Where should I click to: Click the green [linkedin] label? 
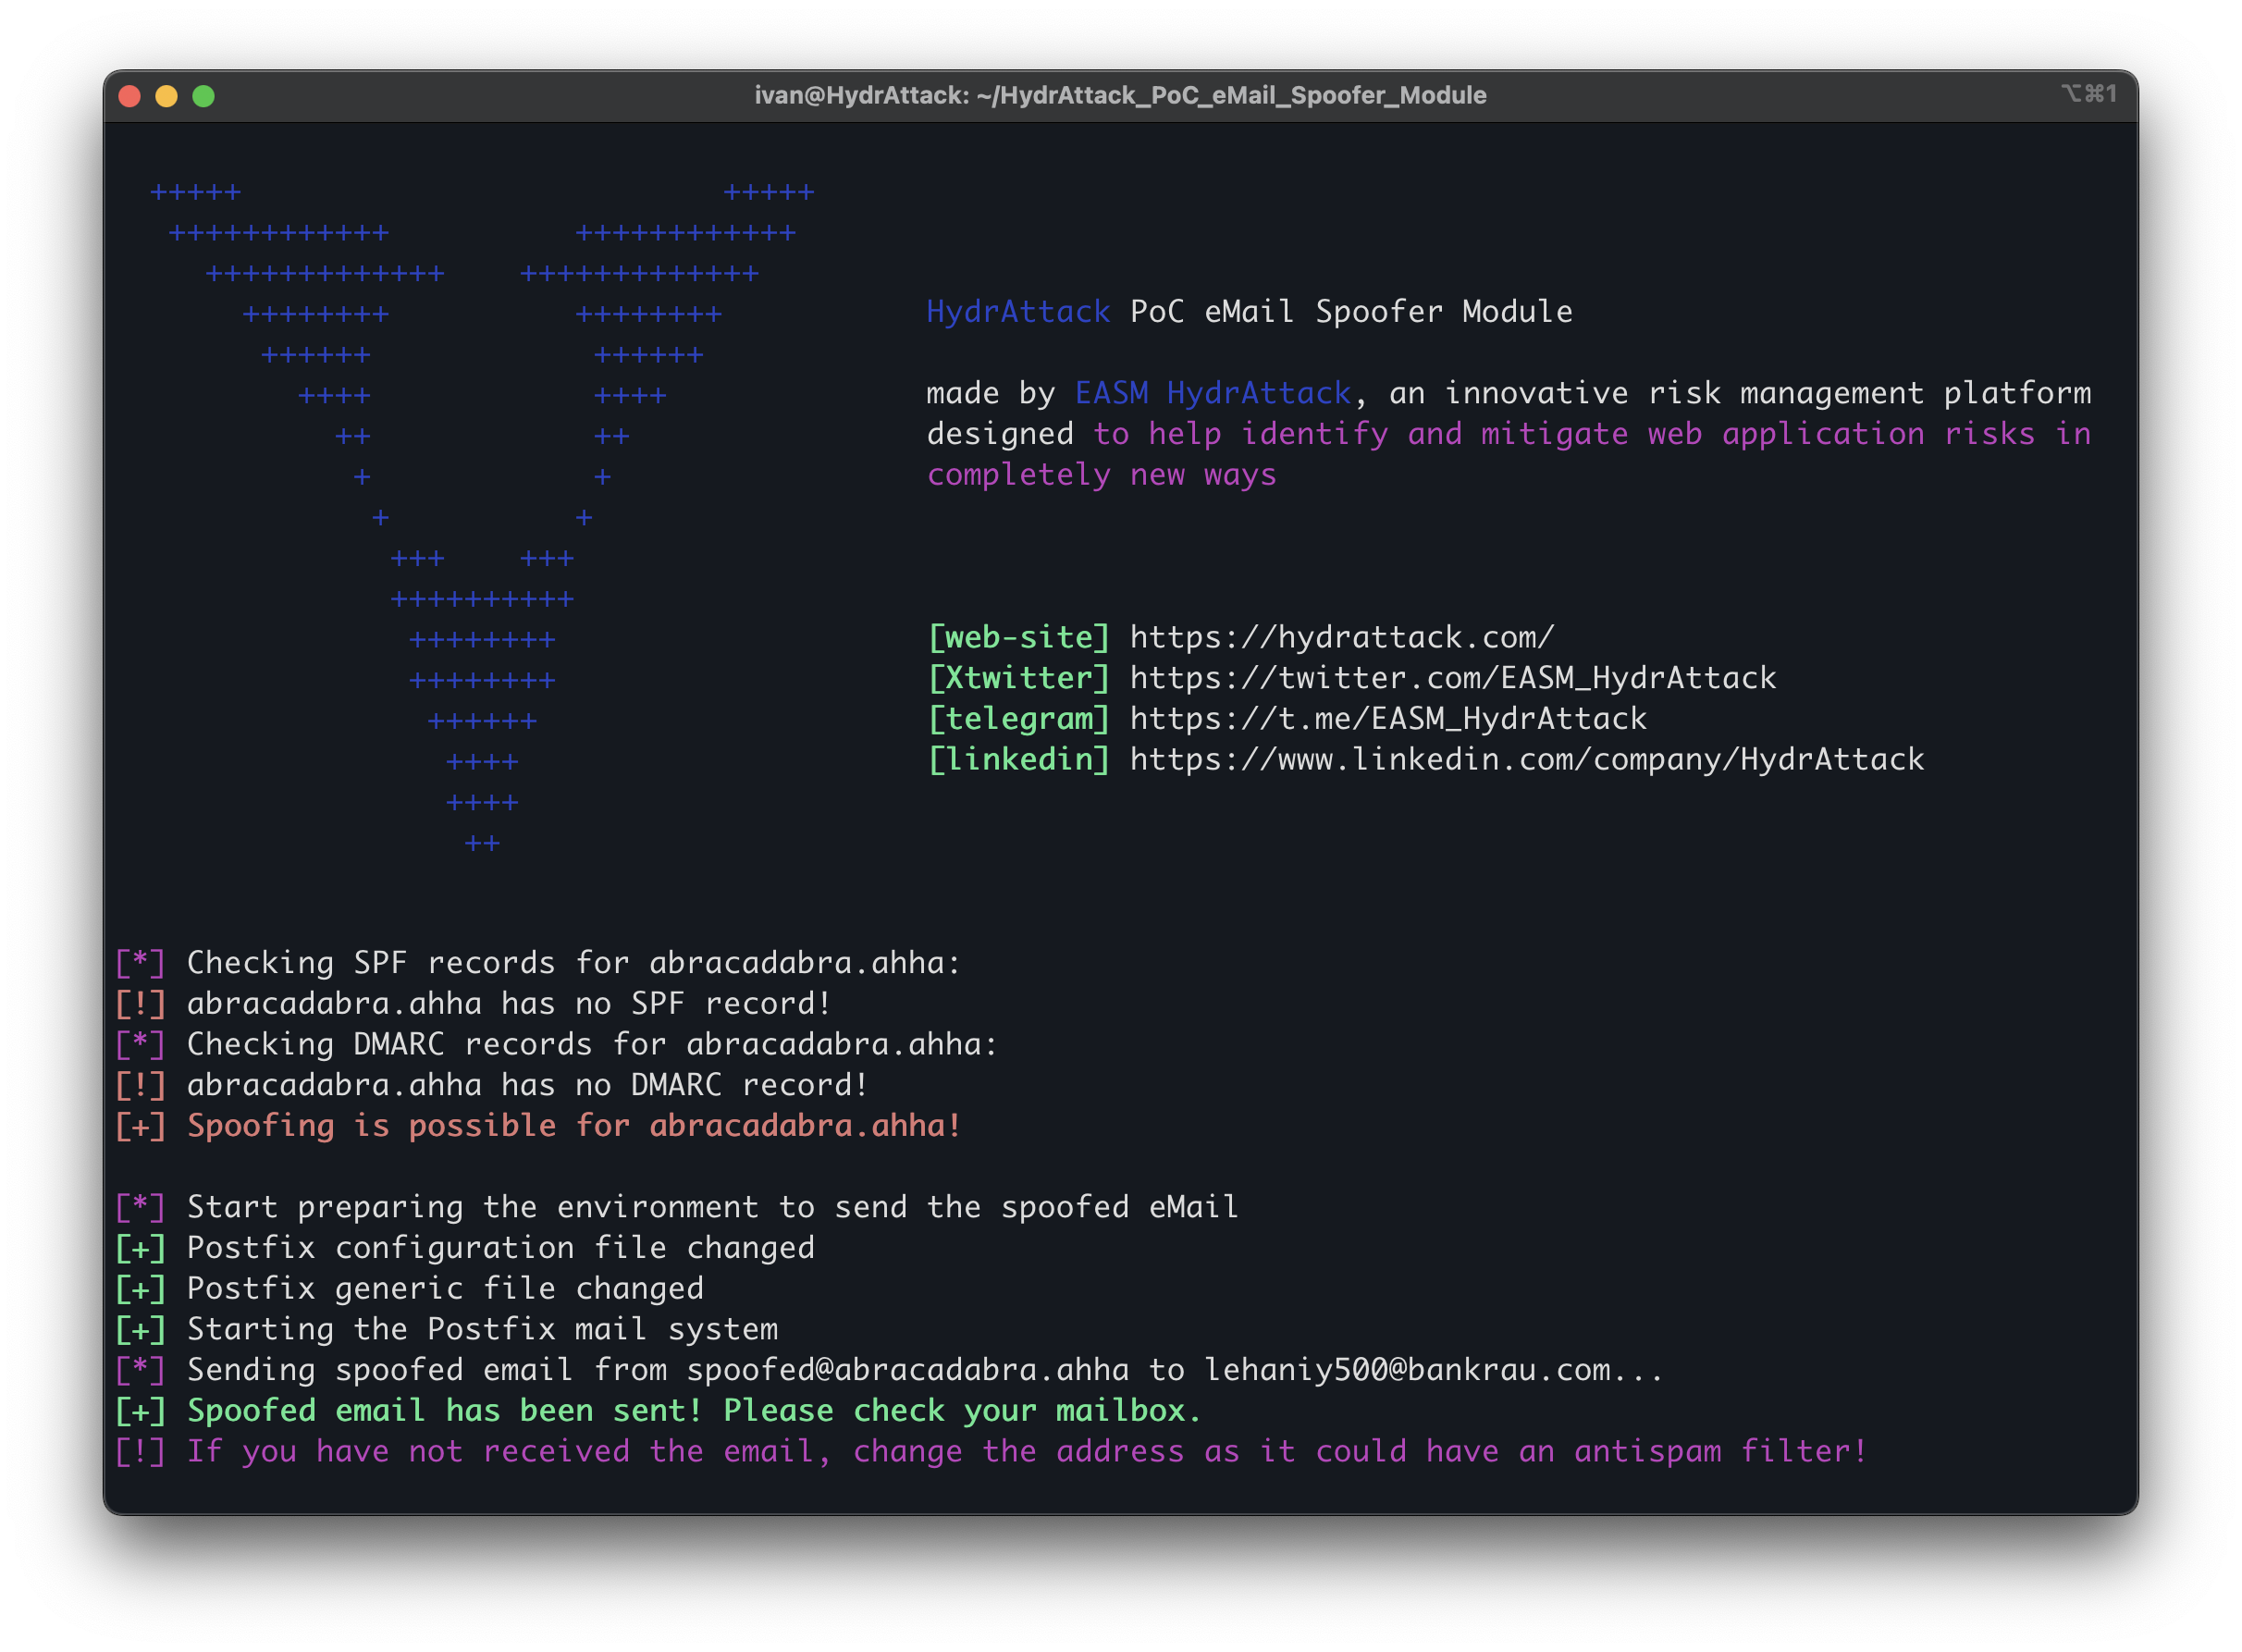tap(1018, 760)
